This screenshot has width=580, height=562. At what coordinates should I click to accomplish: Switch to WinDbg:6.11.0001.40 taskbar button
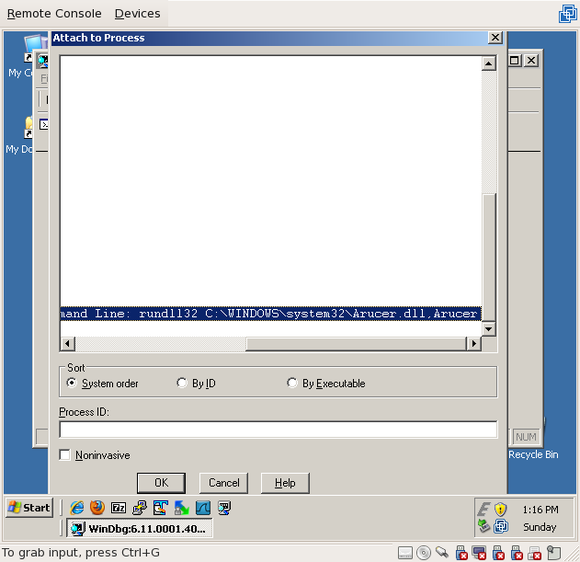139,528
